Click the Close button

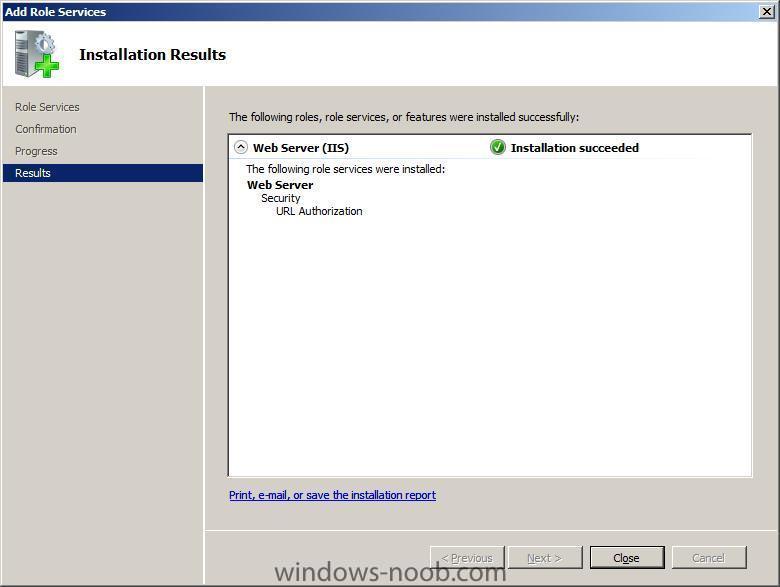[627, 558]
